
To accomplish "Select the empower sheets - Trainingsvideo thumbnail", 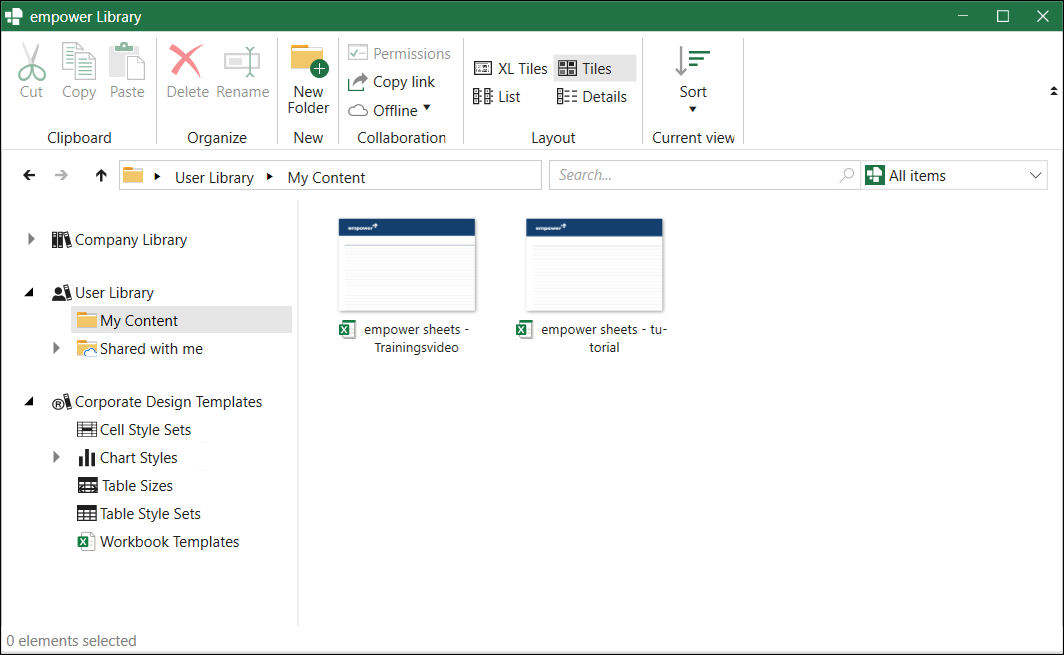I will [x=406, y=264].
